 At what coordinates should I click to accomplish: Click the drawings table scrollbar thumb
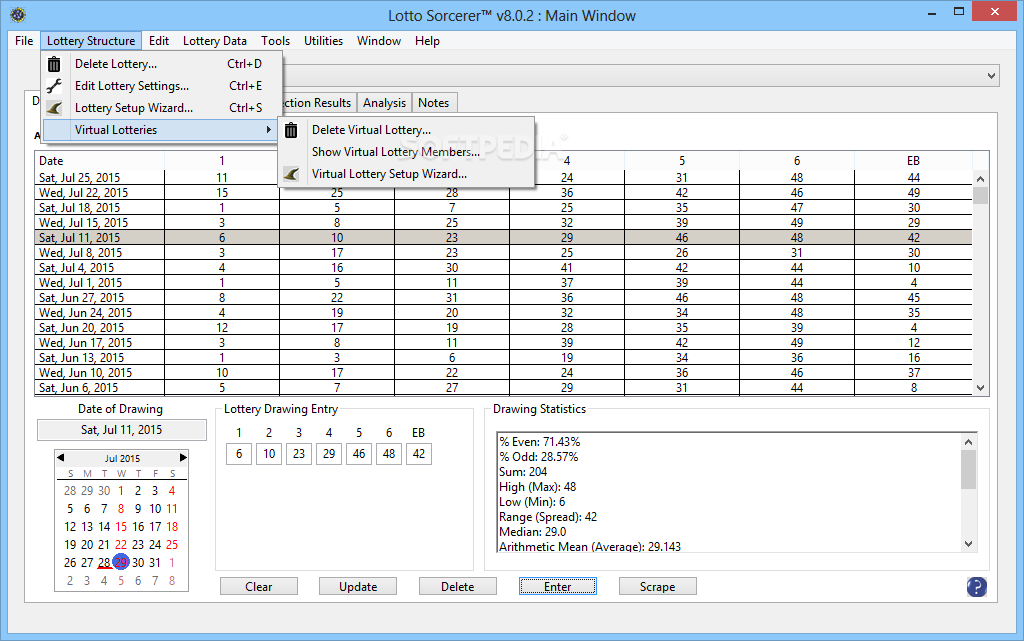(980, 195)
